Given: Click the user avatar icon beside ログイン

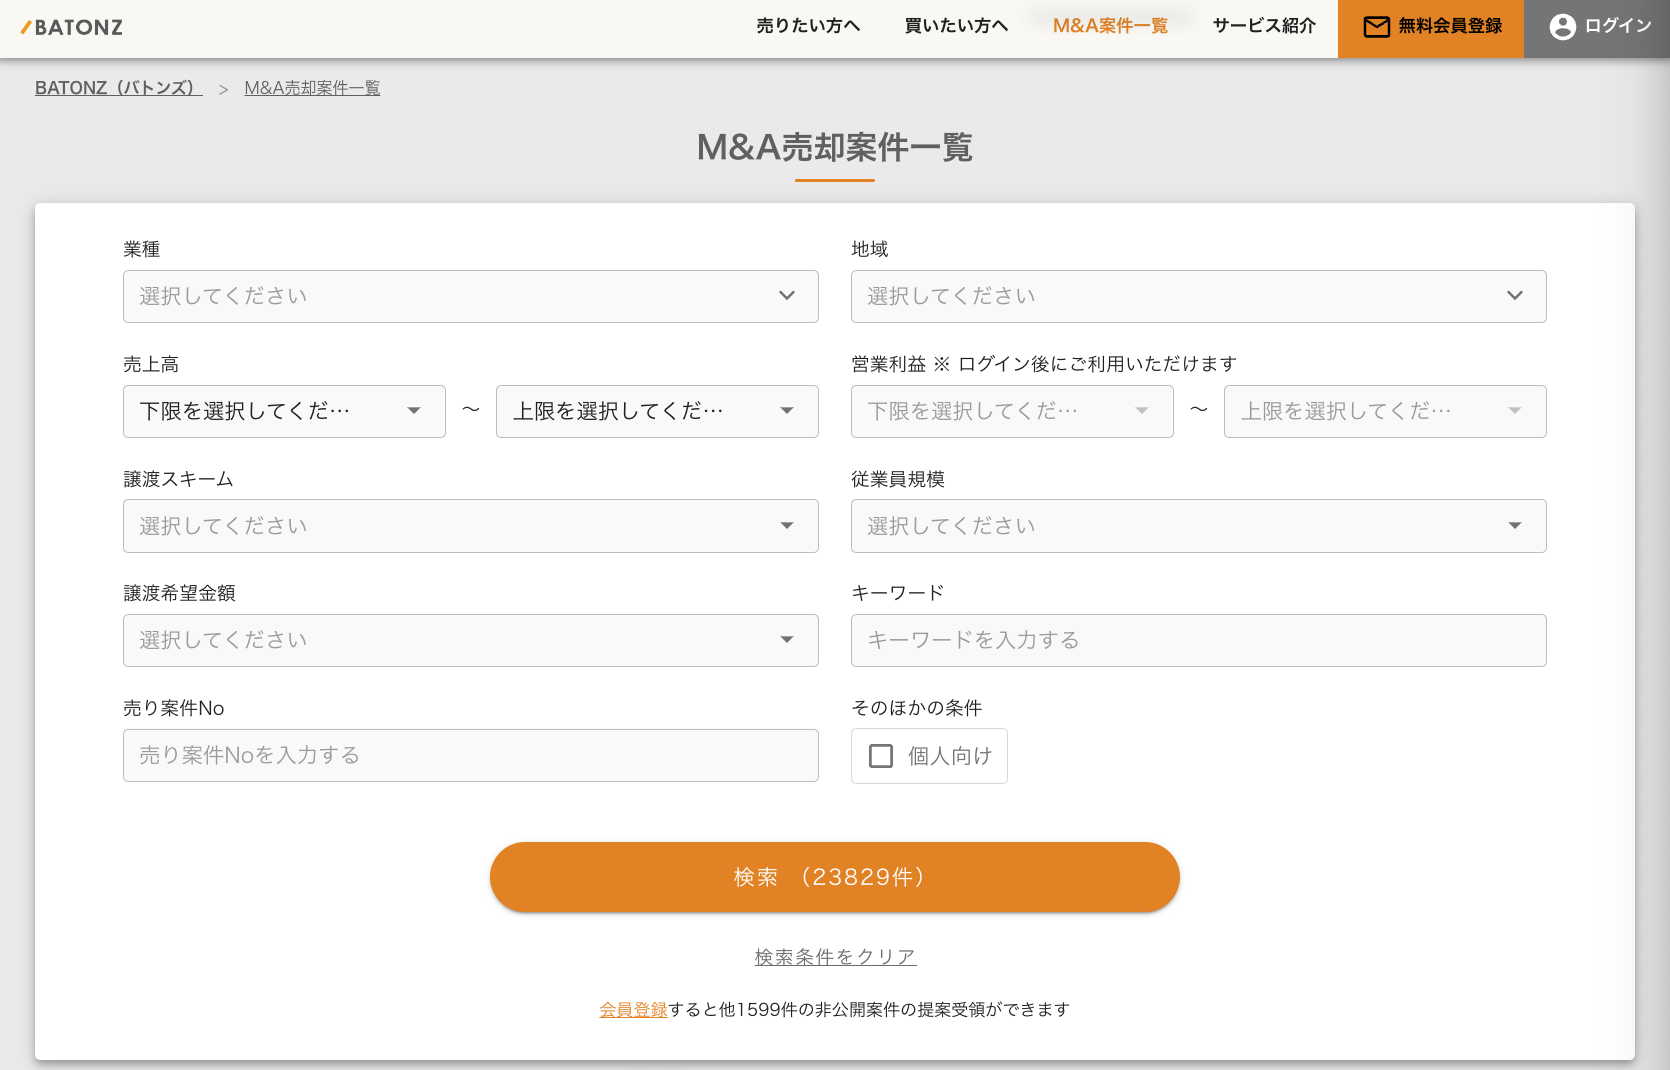Looking at the screenshot, I should click(x=1562, y=27).
